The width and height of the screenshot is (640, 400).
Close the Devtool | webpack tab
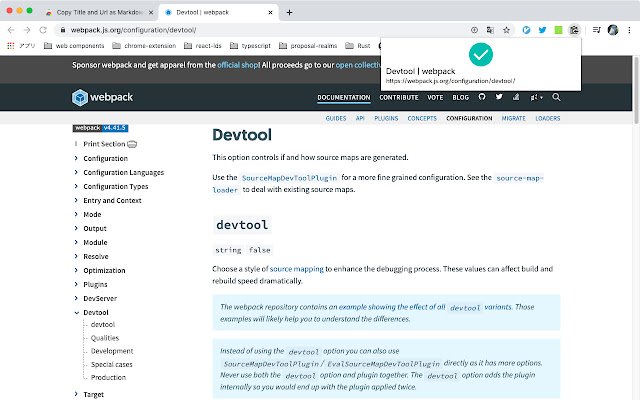tap(270, 13)
